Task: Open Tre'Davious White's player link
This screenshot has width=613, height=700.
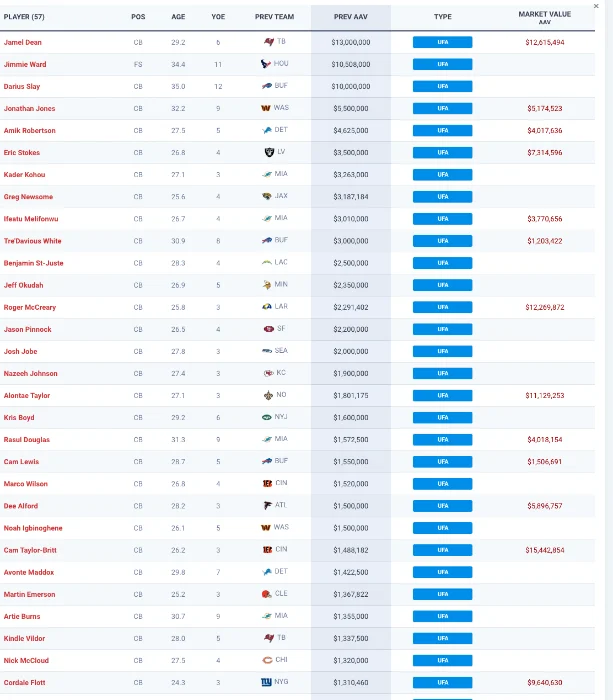Action: tap(32, 241)
